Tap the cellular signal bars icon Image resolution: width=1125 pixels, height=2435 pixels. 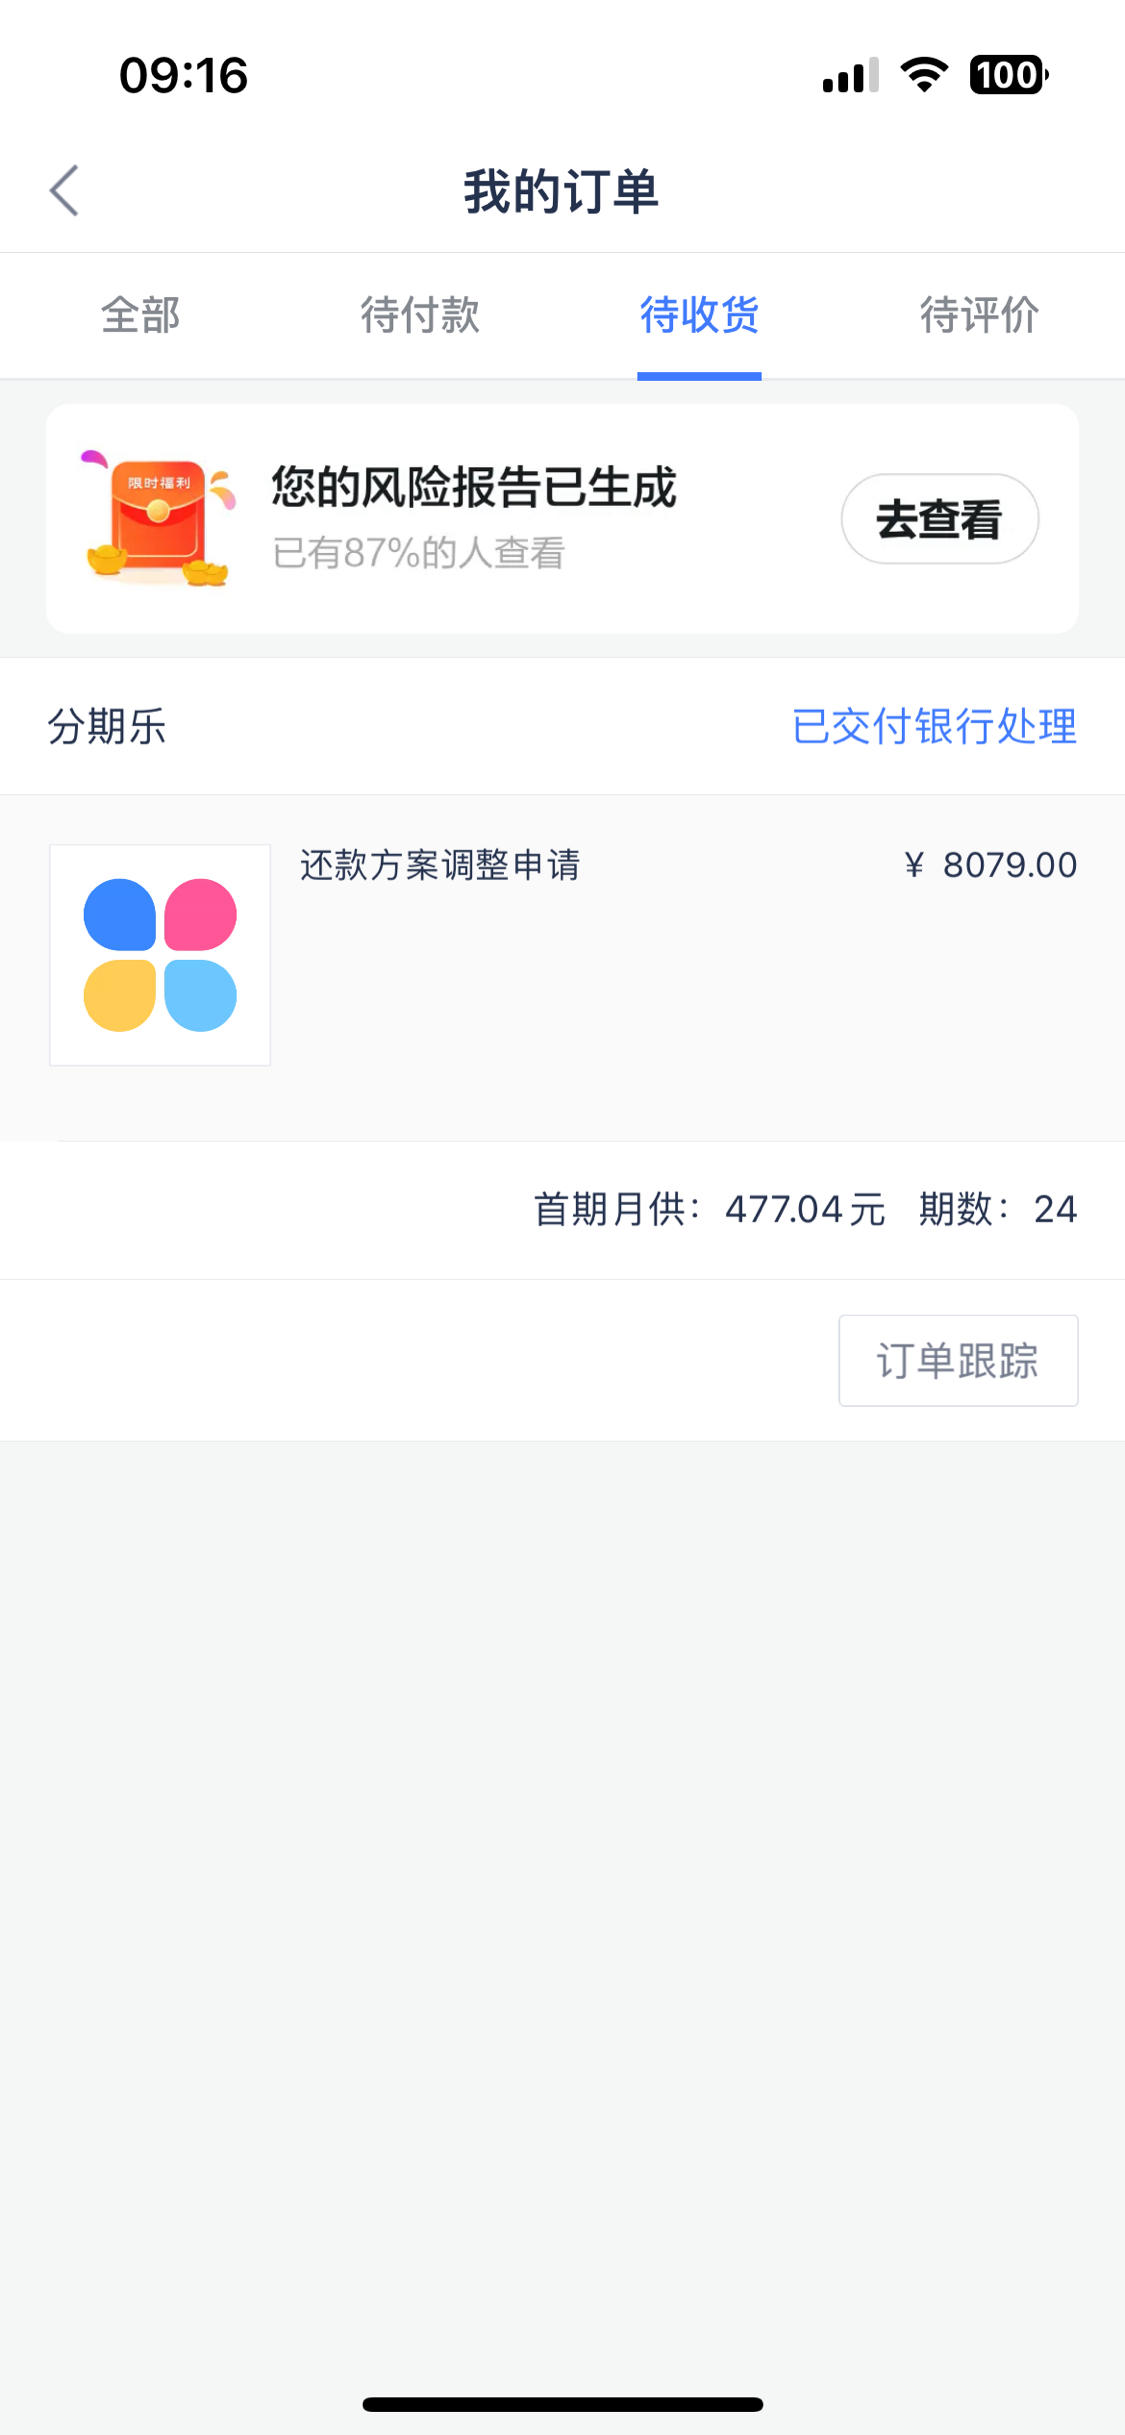click(x=851, y=75)
